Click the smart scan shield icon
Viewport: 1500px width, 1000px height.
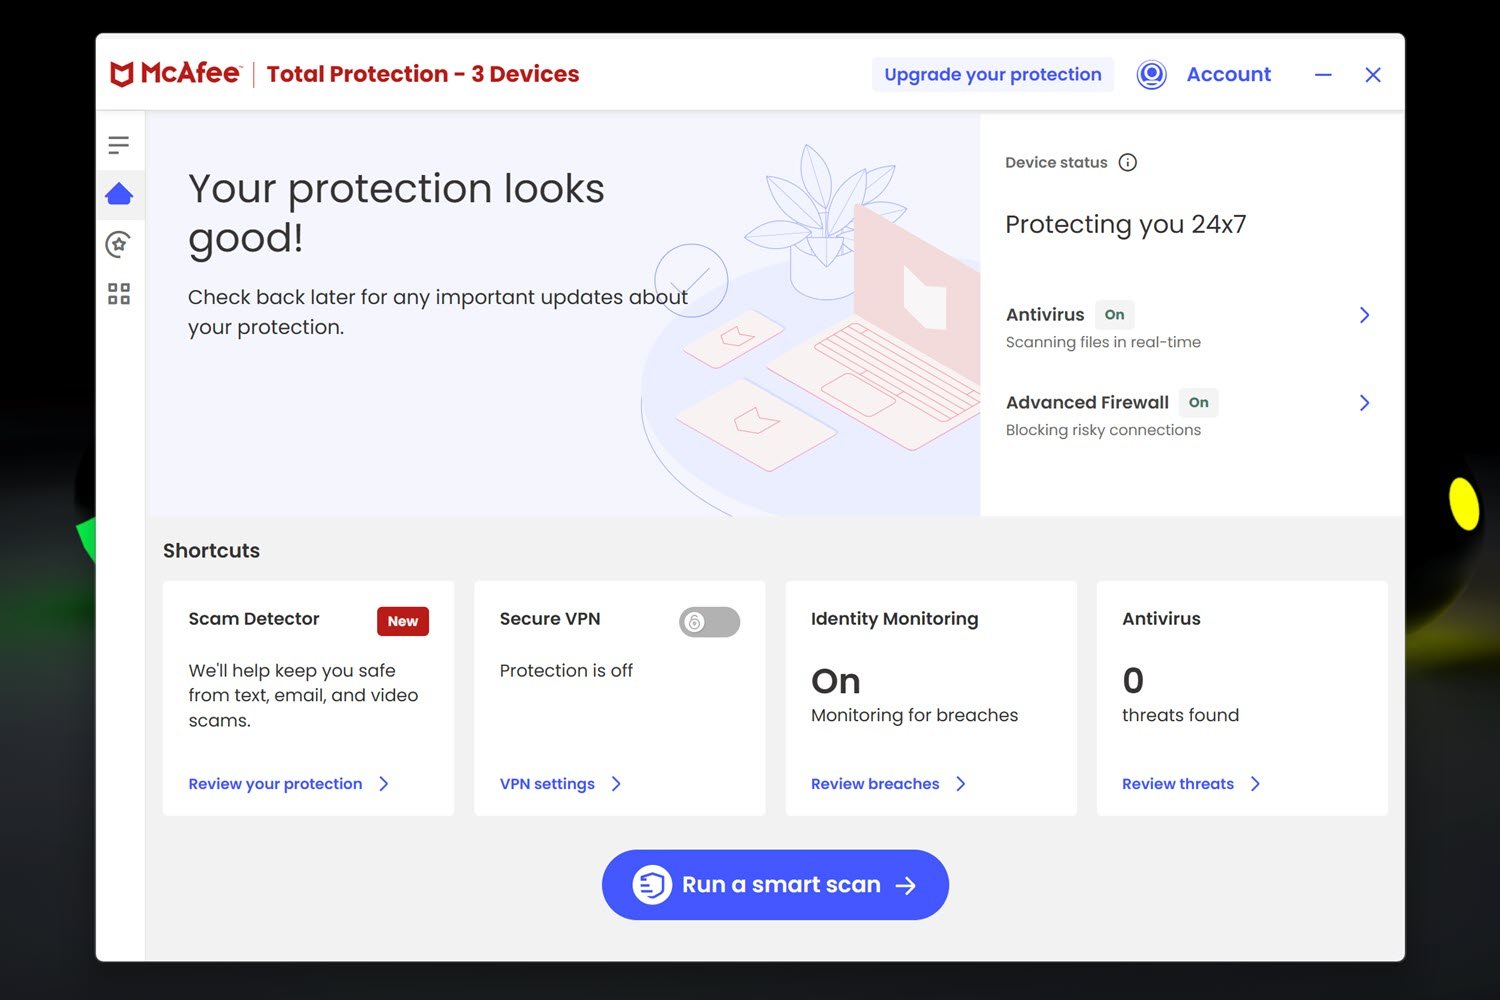click(652, 885)
